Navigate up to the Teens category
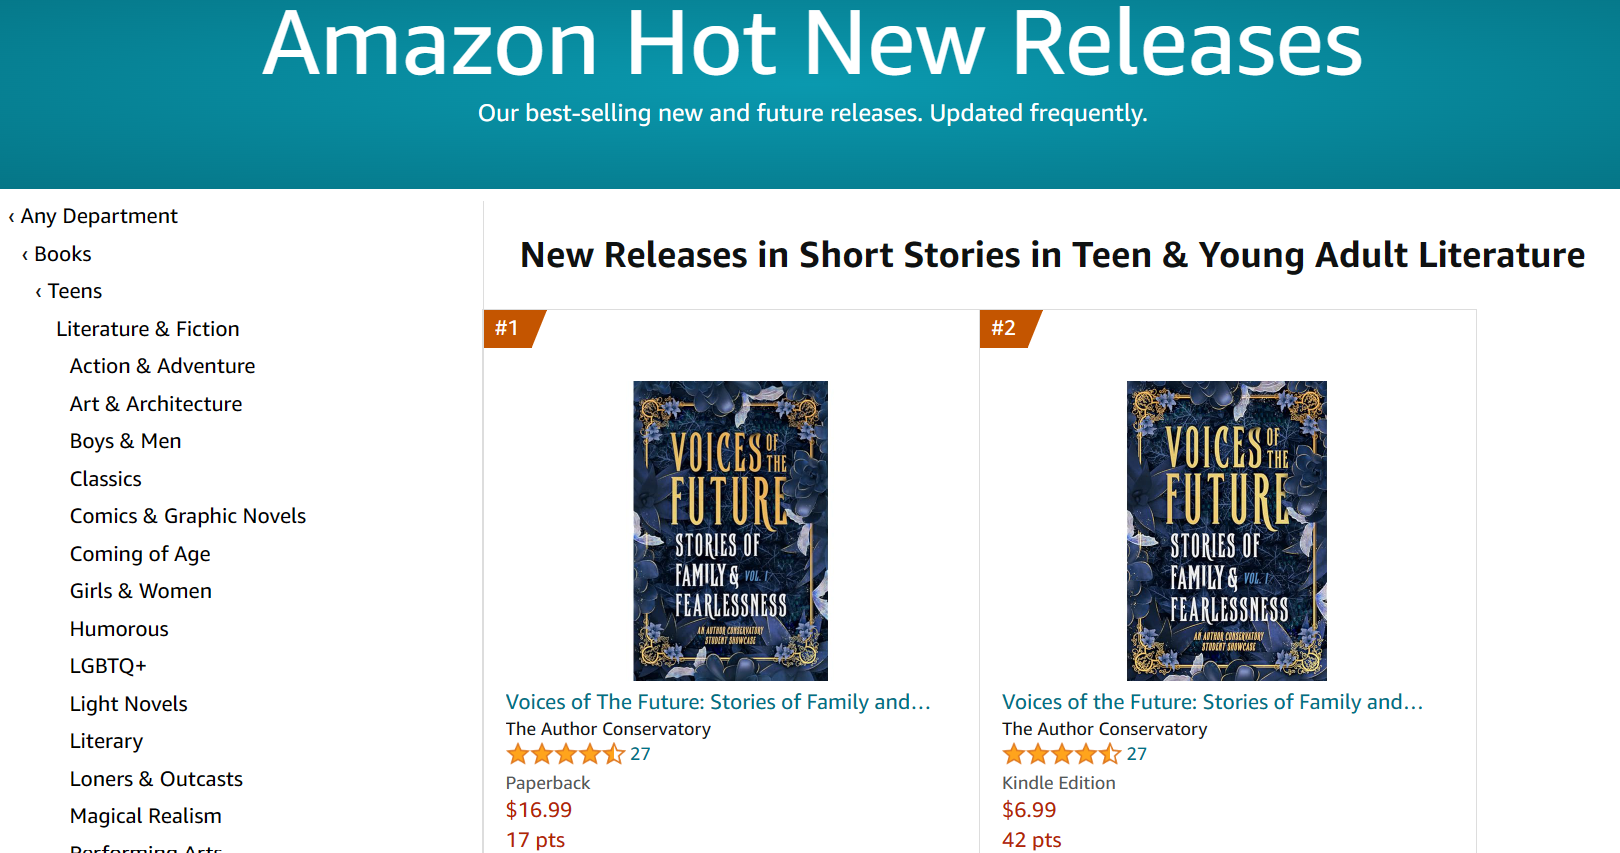The image size is (1620, 853). tap(75, 291)
